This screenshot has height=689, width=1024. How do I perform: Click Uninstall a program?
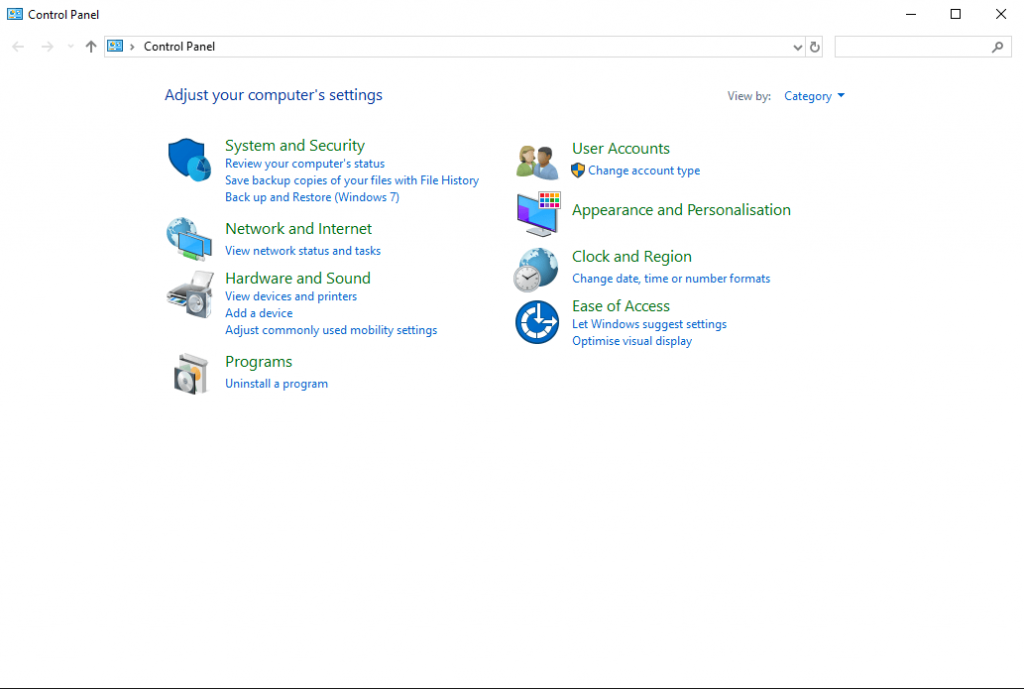(277, 384)
